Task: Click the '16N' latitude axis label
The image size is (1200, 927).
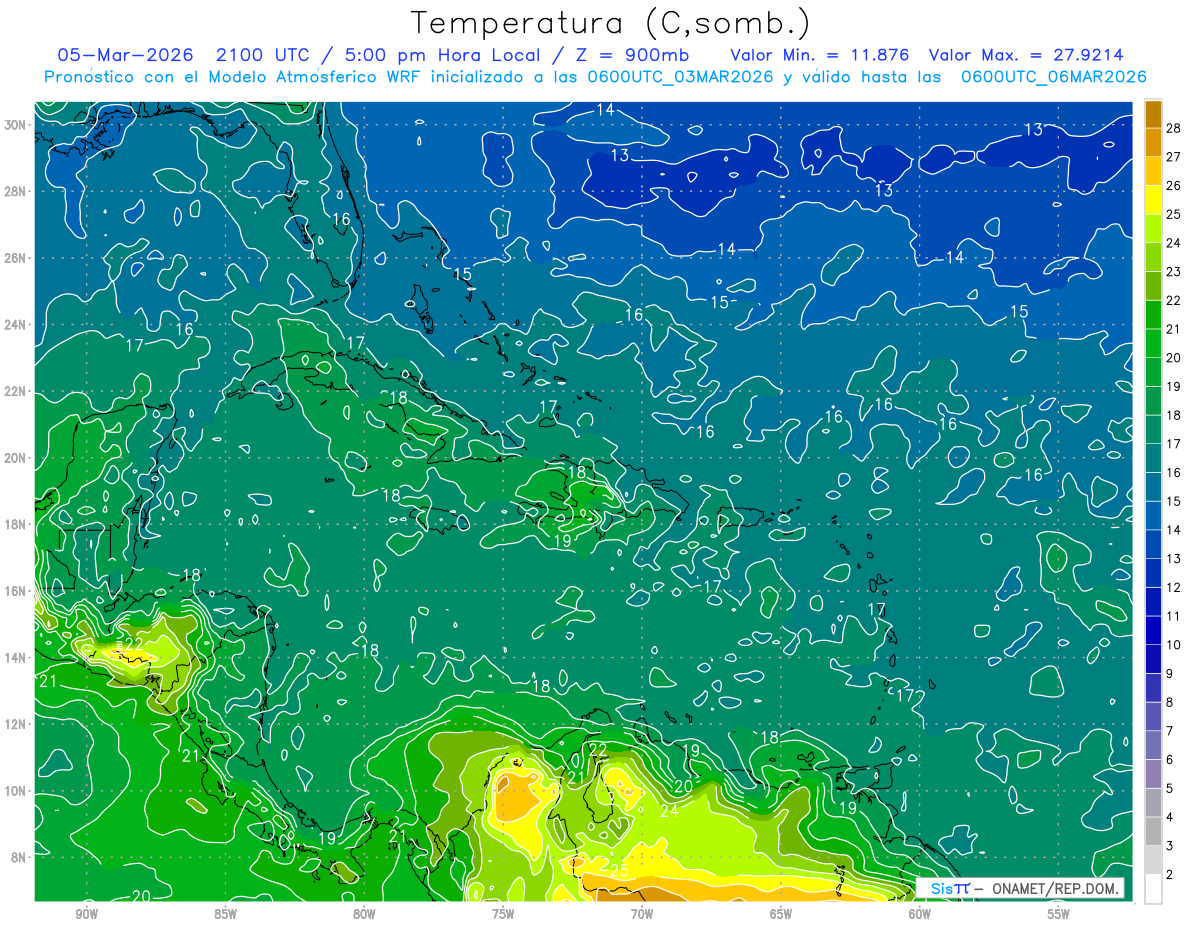Action: click(x=14, y=591)
